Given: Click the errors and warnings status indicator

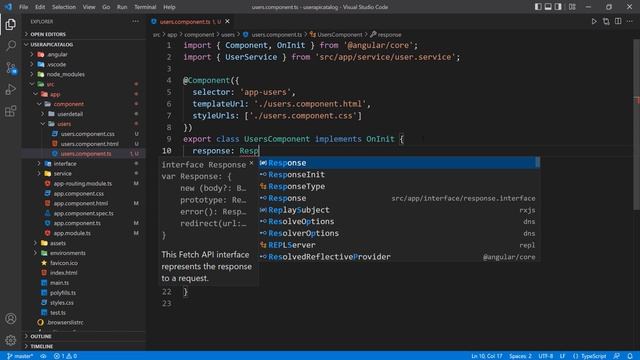Looking at the screenshot, I should tap(65, 356).
